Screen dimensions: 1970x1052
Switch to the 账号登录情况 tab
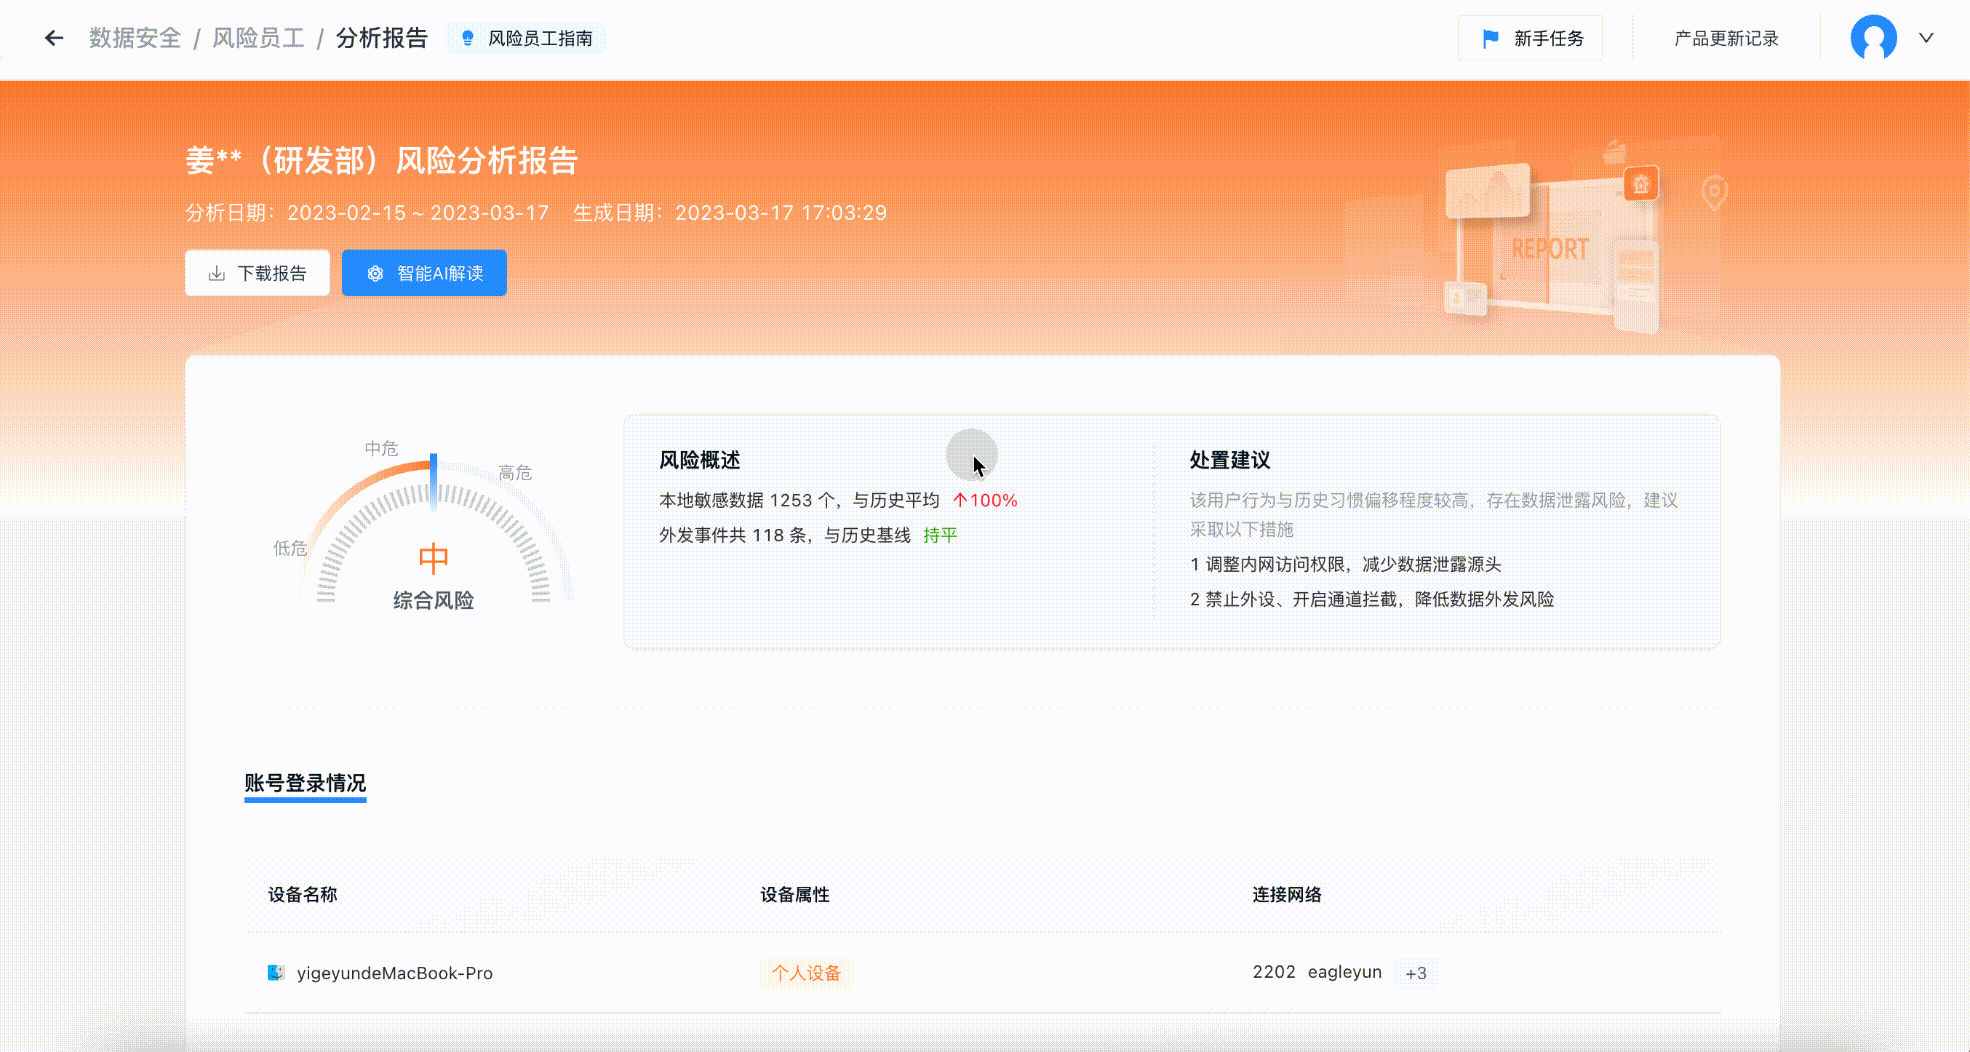pos(305,783)
